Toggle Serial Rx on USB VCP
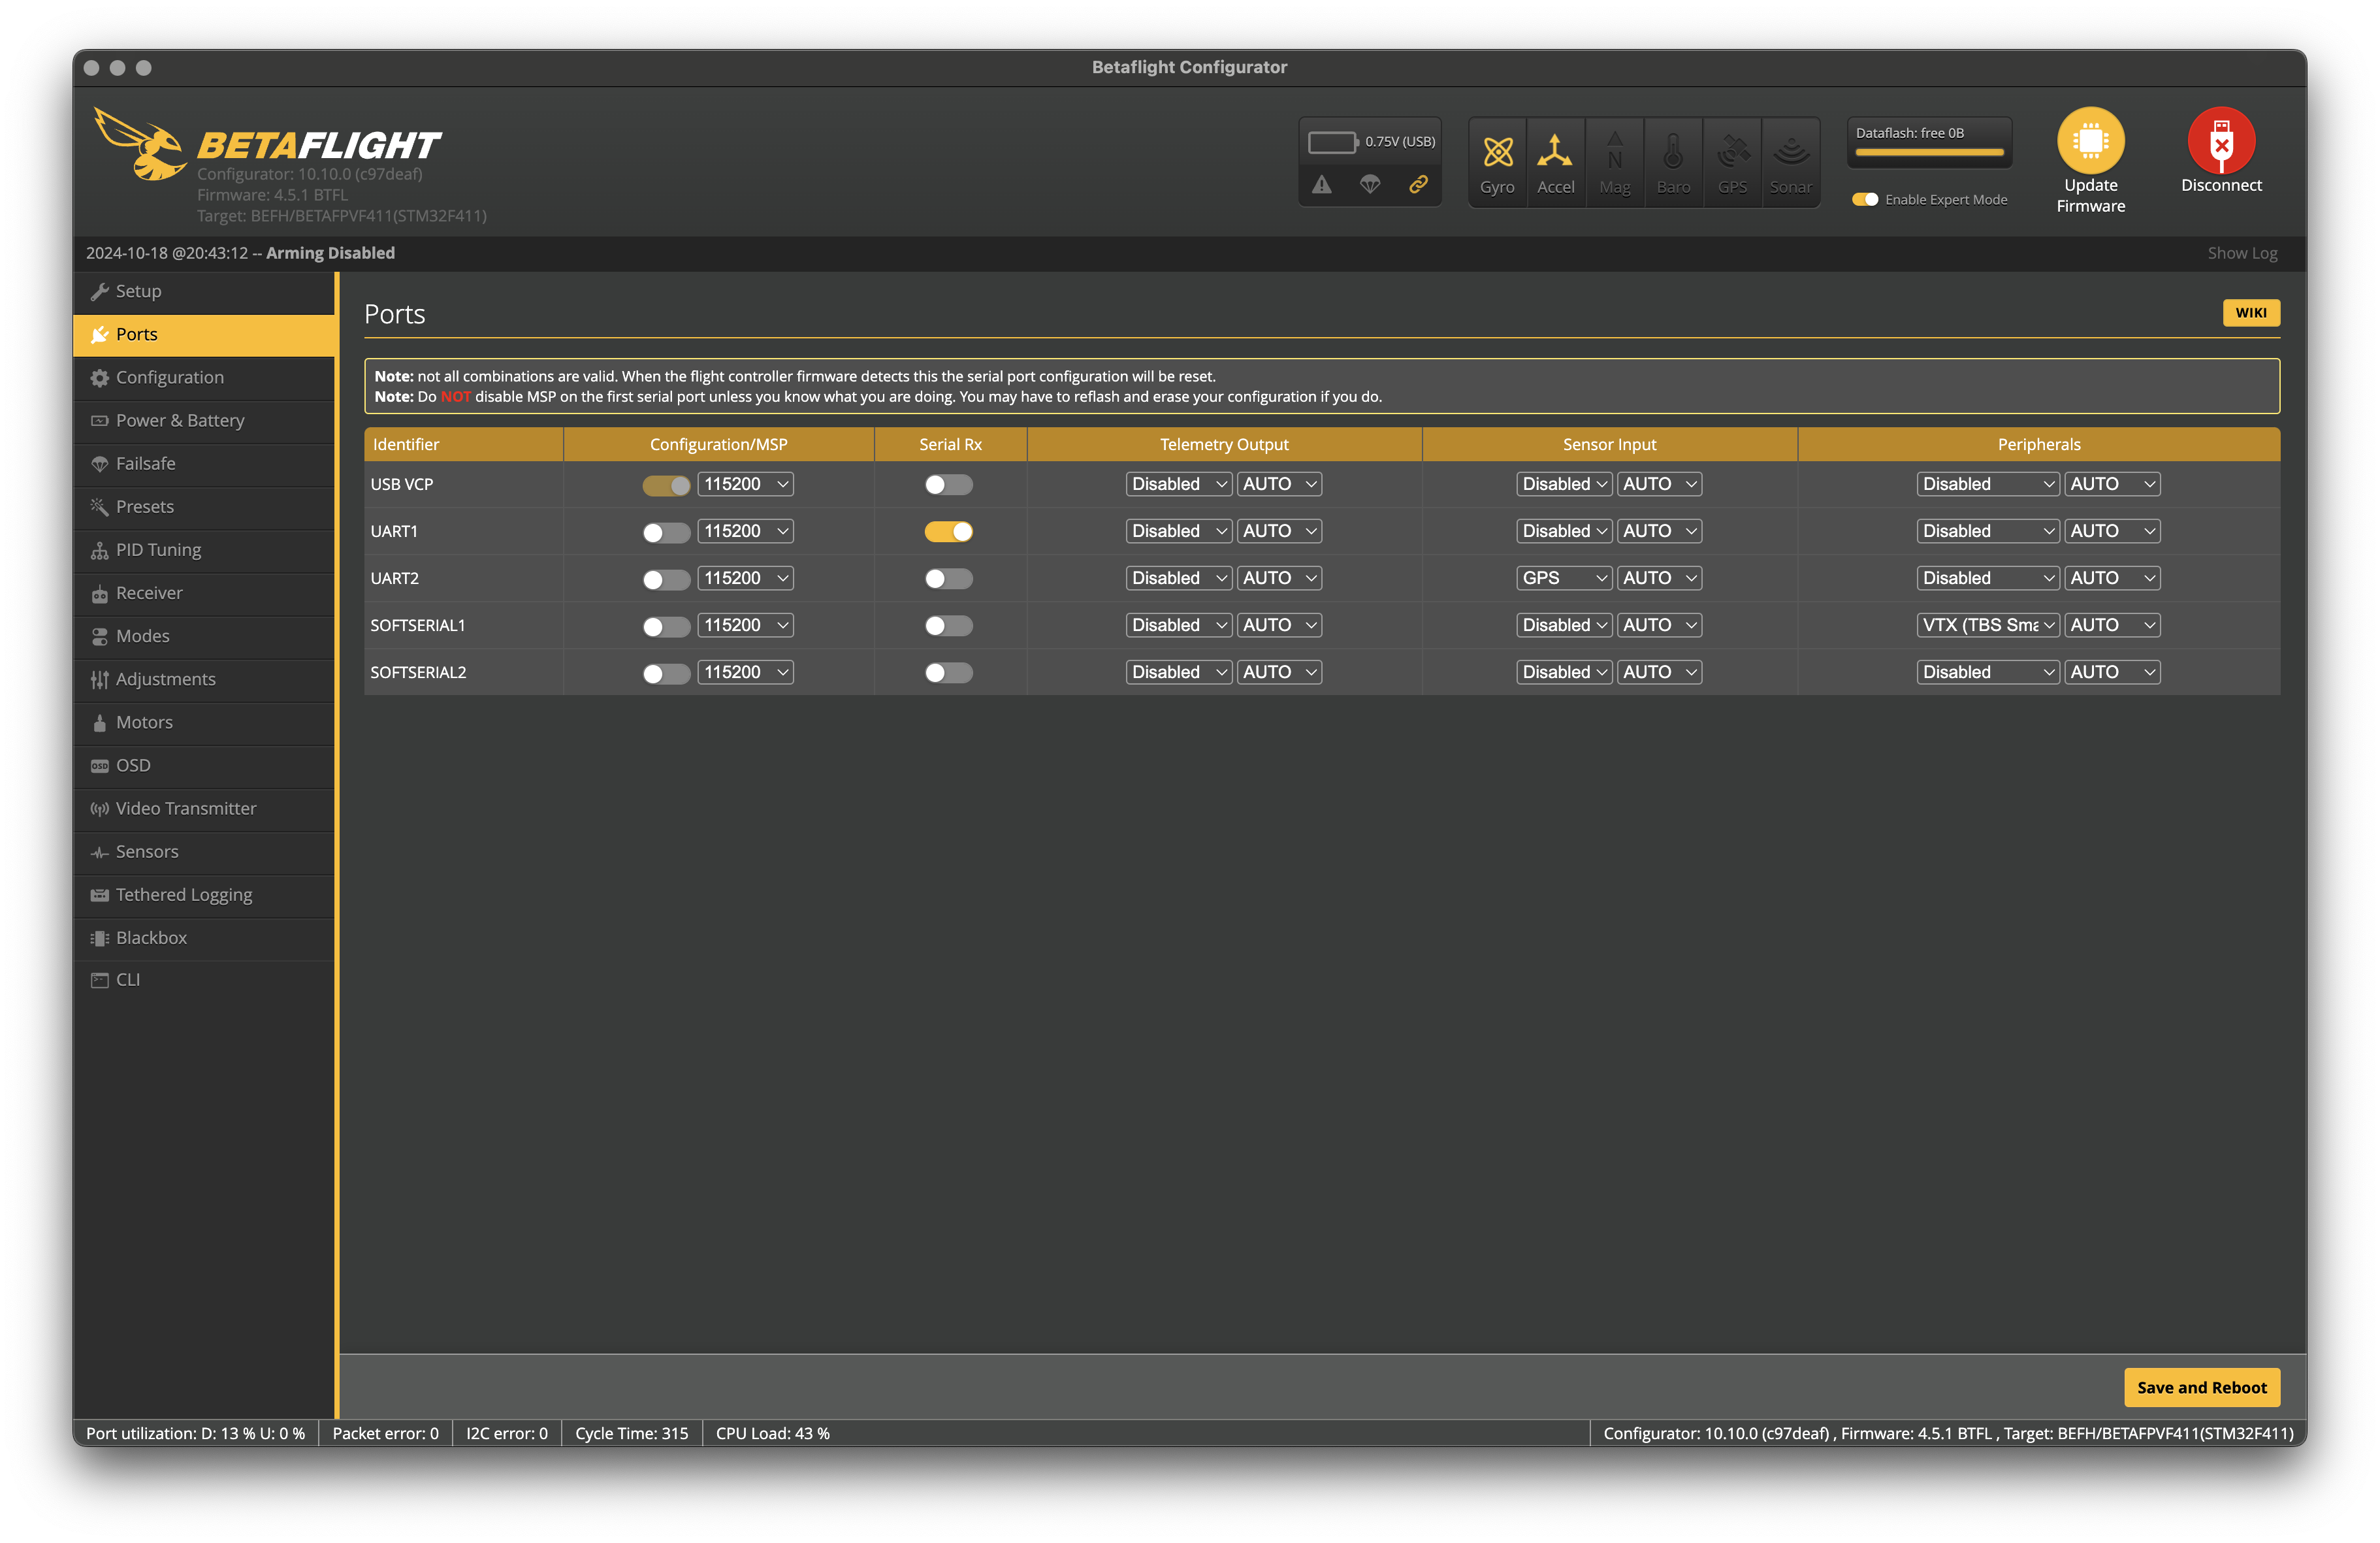This screenshot has width=2380, height=1543. pos(948,484)
